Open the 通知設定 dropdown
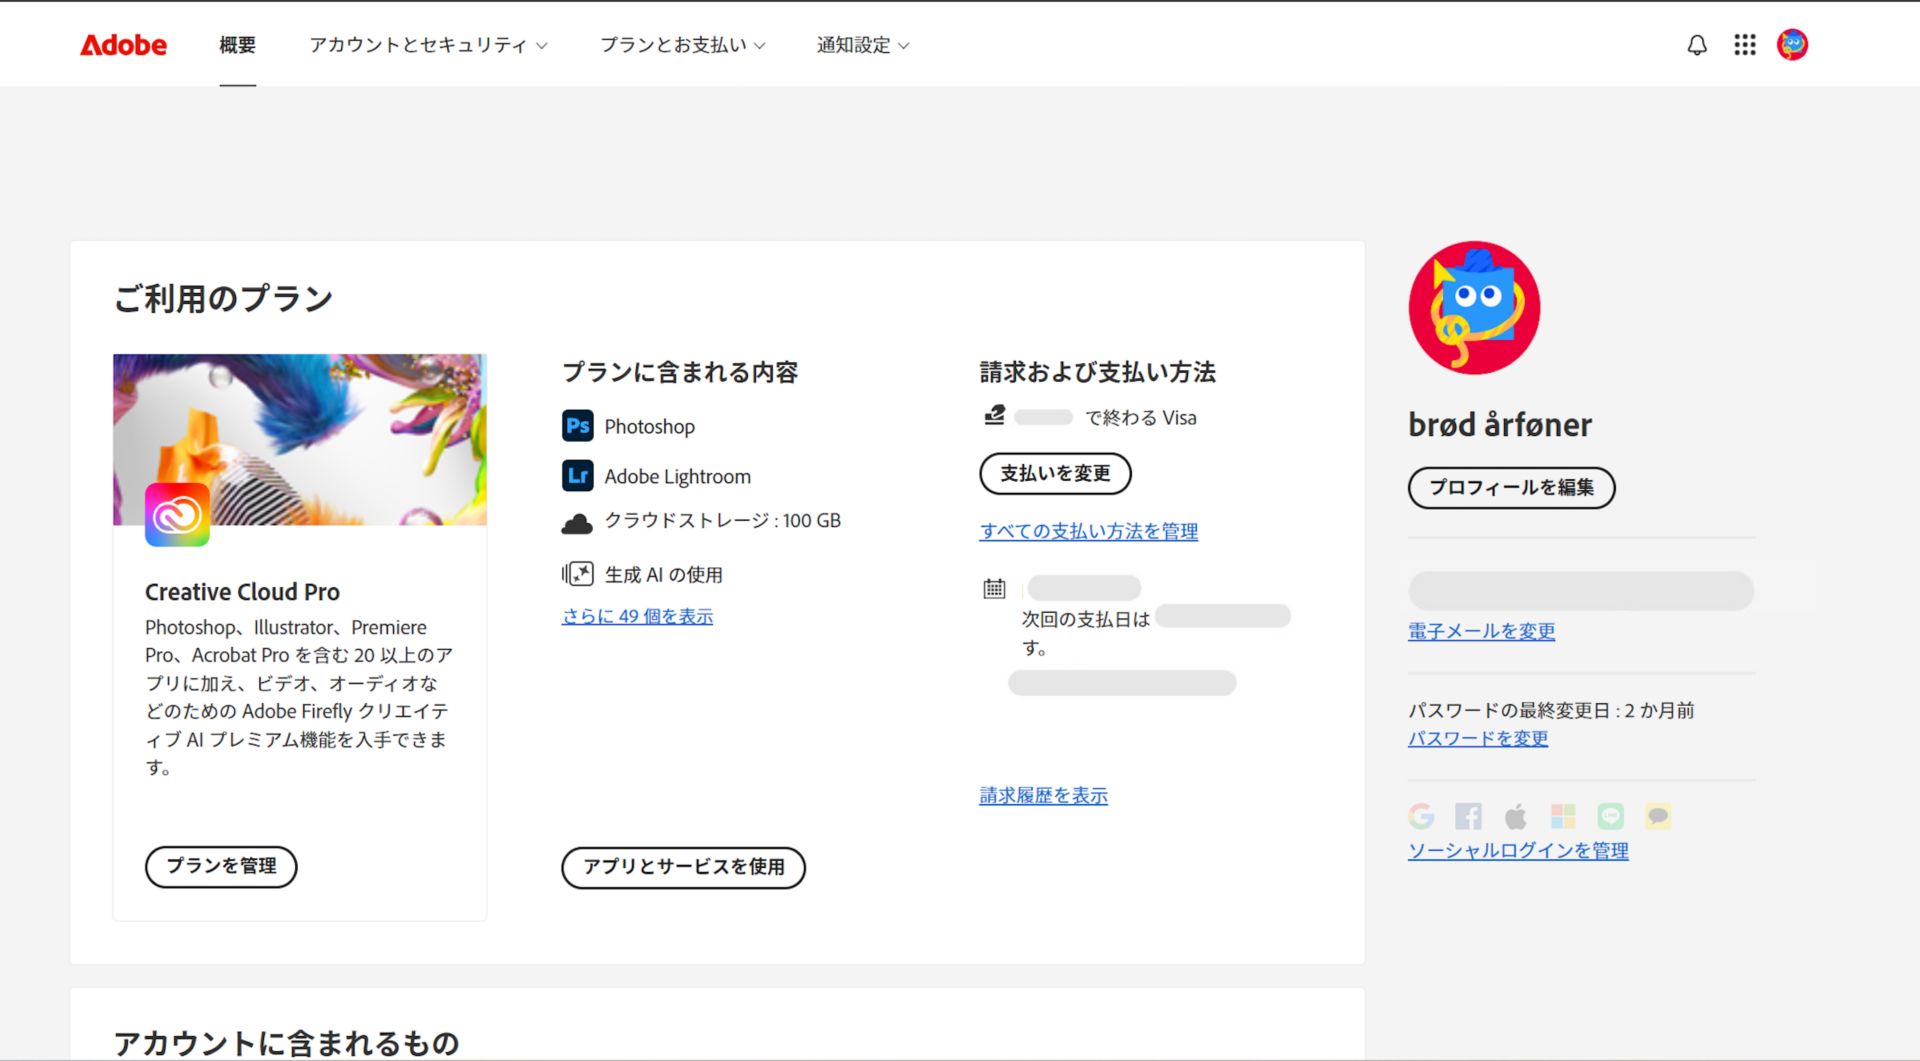The height and width of the screenshot is (1061, 1920). [x=862, y=44]
